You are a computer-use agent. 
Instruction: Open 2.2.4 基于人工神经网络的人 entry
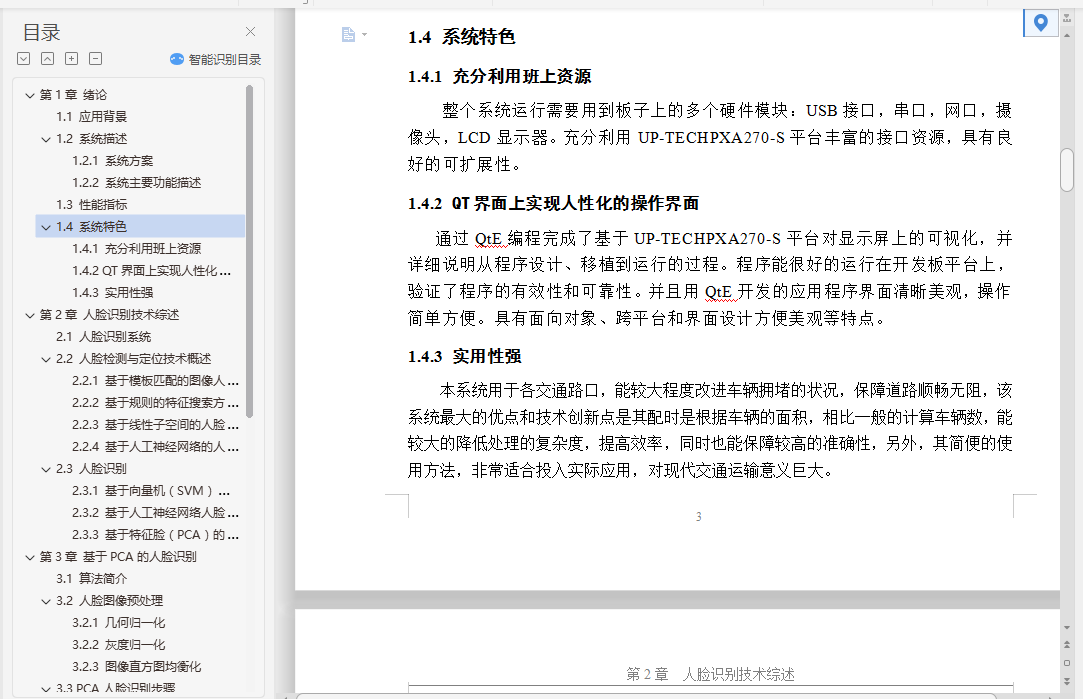[x=155, y=447]
